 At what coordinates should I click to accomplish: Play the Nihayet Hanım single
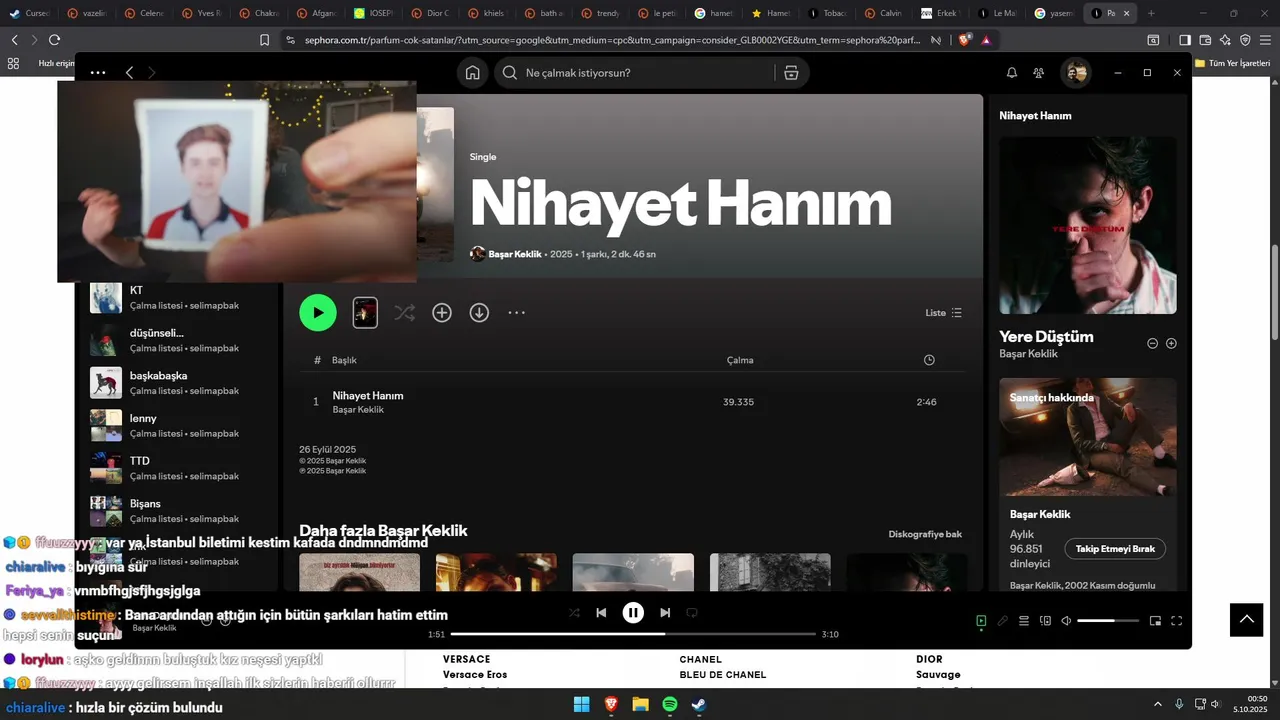pos(318,313)
